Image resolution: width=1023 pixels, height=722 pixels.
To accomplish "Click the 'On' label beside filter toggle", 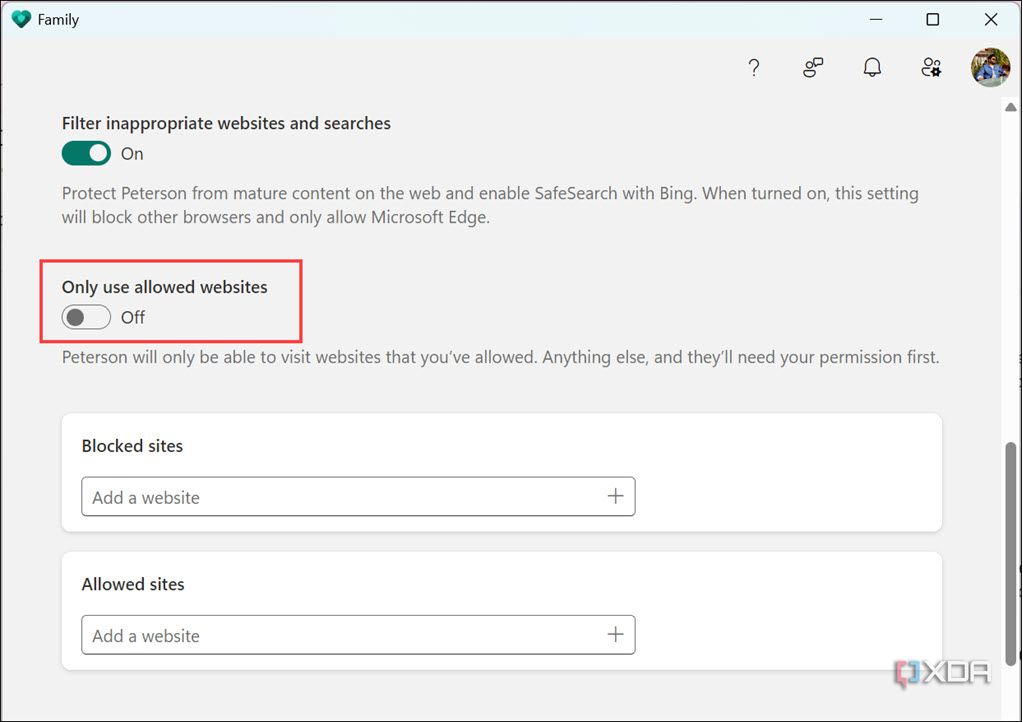I will click(132, 154).
